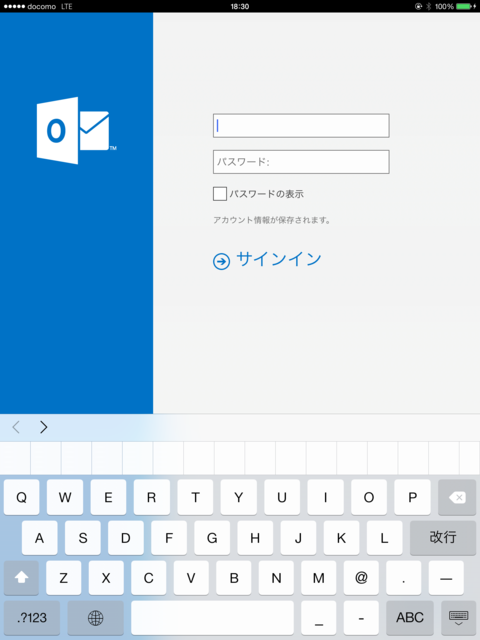Tap the period key

click(404, 578)
